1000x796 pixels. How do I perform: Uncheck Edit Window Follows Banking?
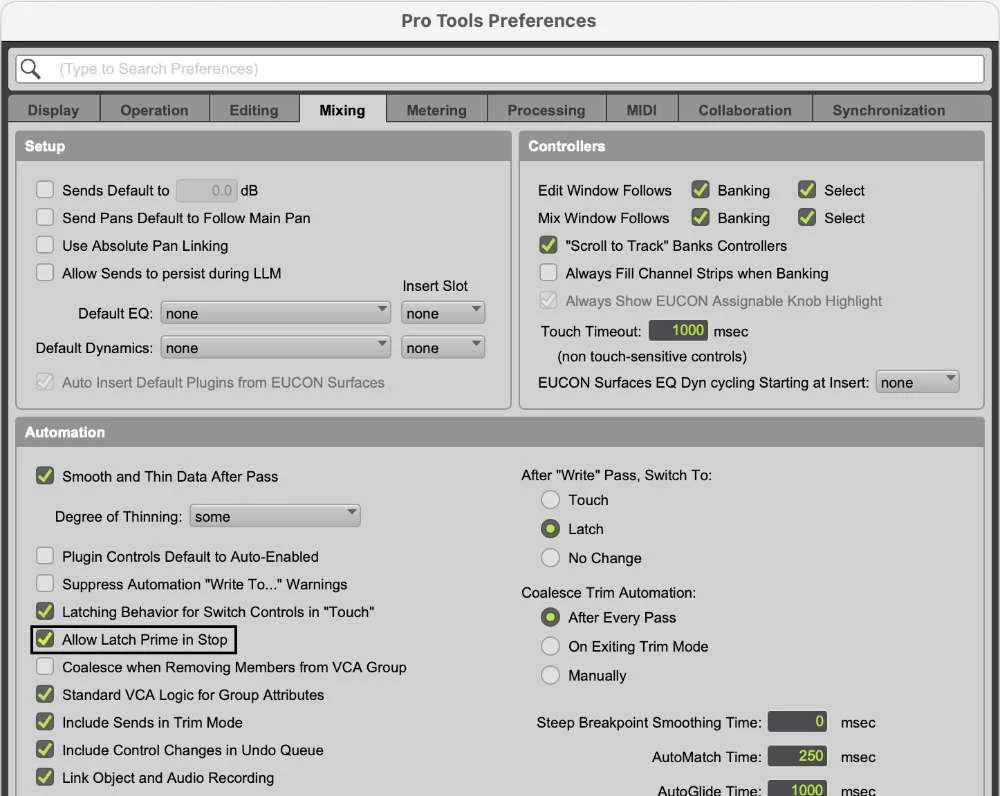(x=700, y=189)
